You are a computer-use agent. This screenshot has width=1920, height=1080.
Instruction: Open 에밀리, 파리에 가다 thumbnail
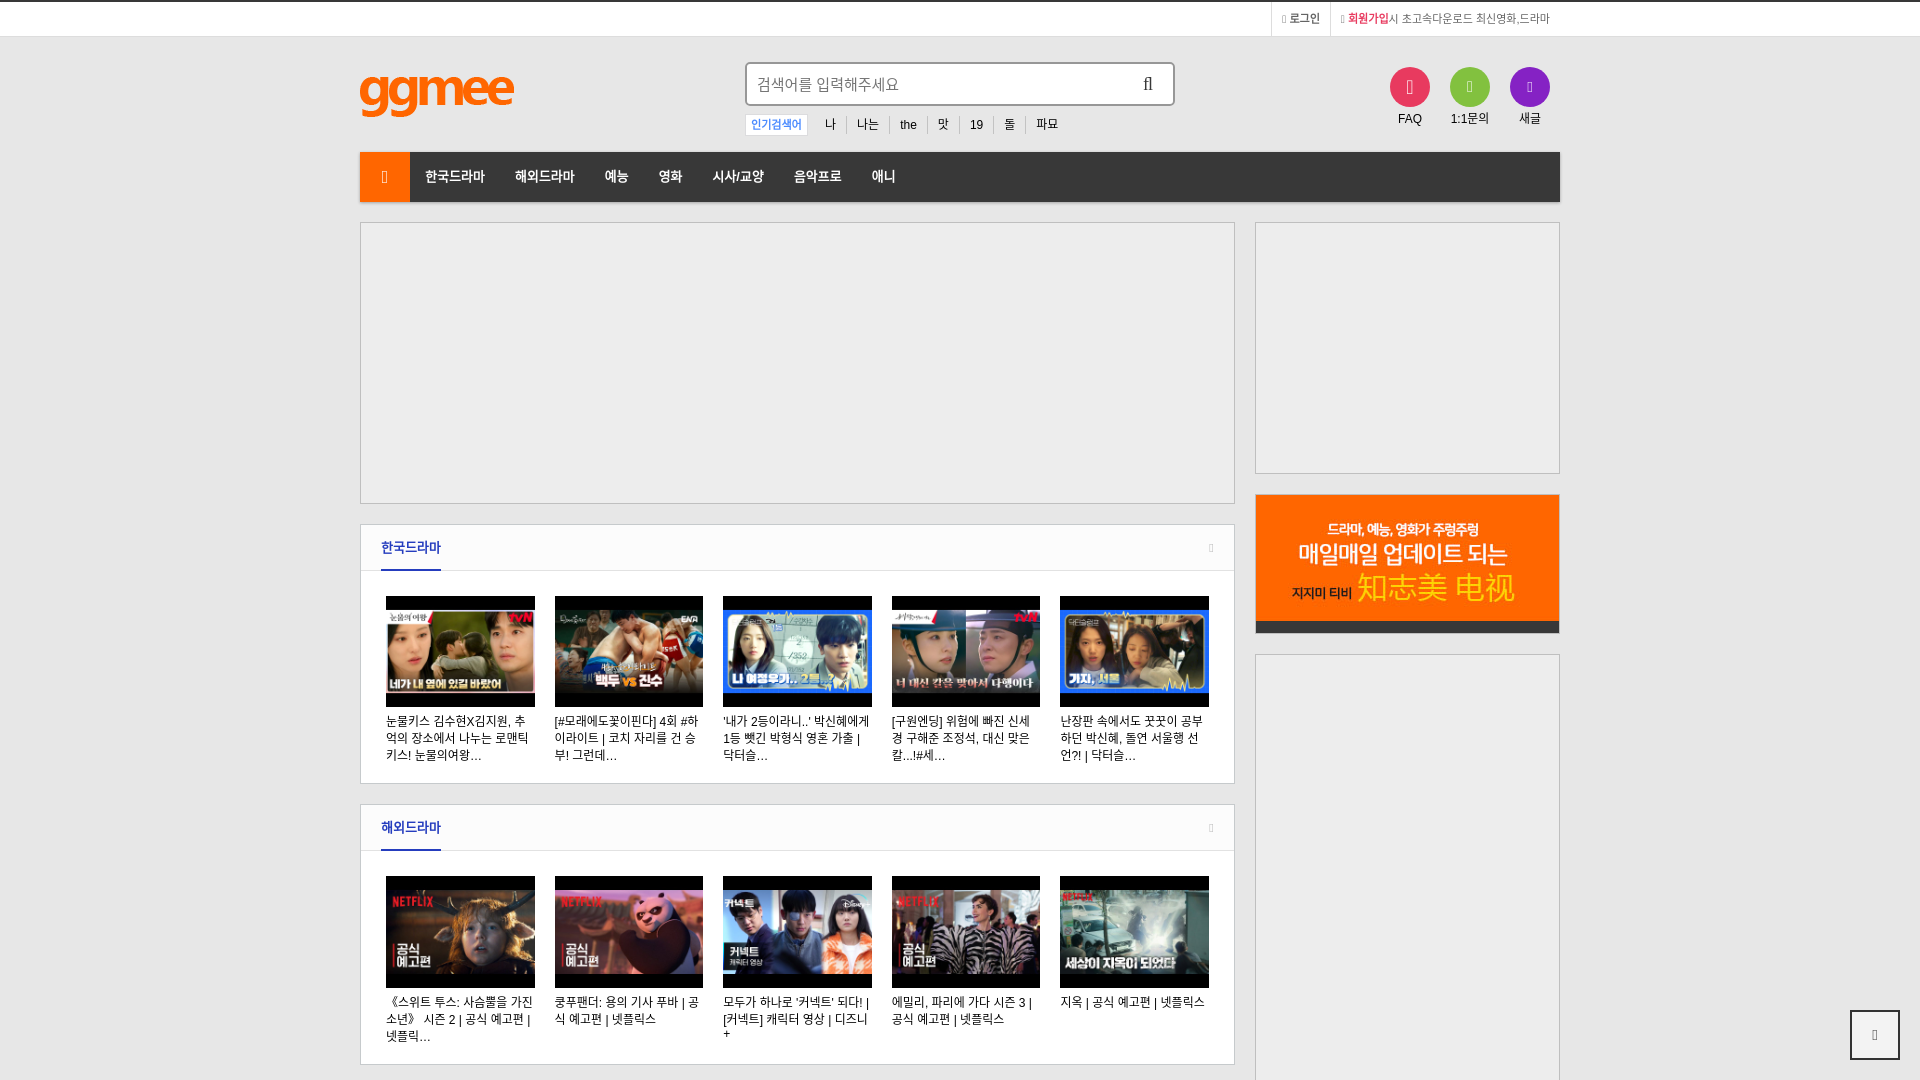pyautogui.click(x=966, y=932)
